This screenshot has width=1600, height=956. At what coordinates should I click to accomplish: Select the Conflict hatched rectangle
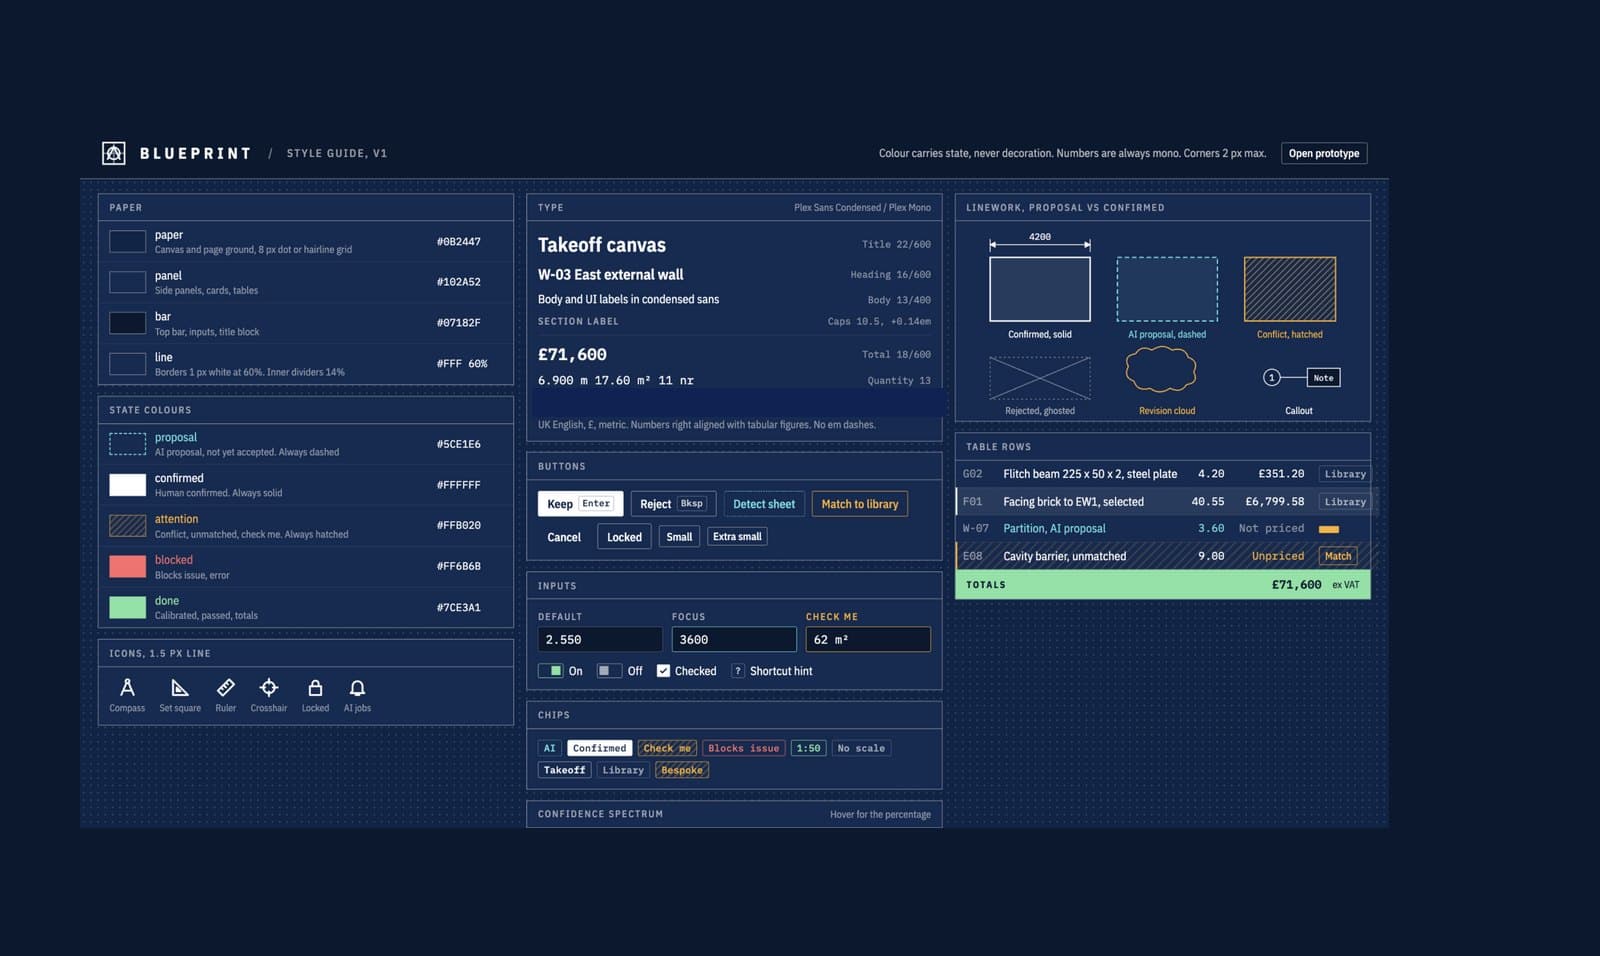coord(1290,289)
